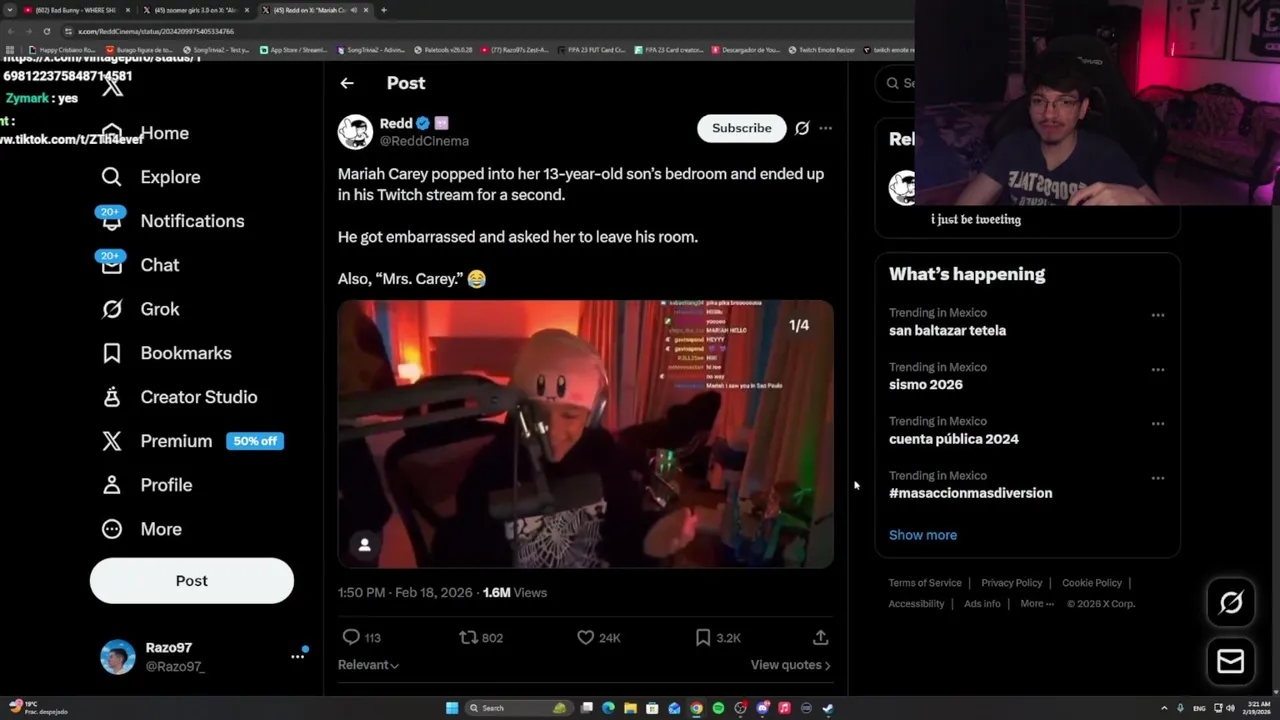Open the post's three-dot options menu
The image size is (1280, 720).
(x=825, y=128)
